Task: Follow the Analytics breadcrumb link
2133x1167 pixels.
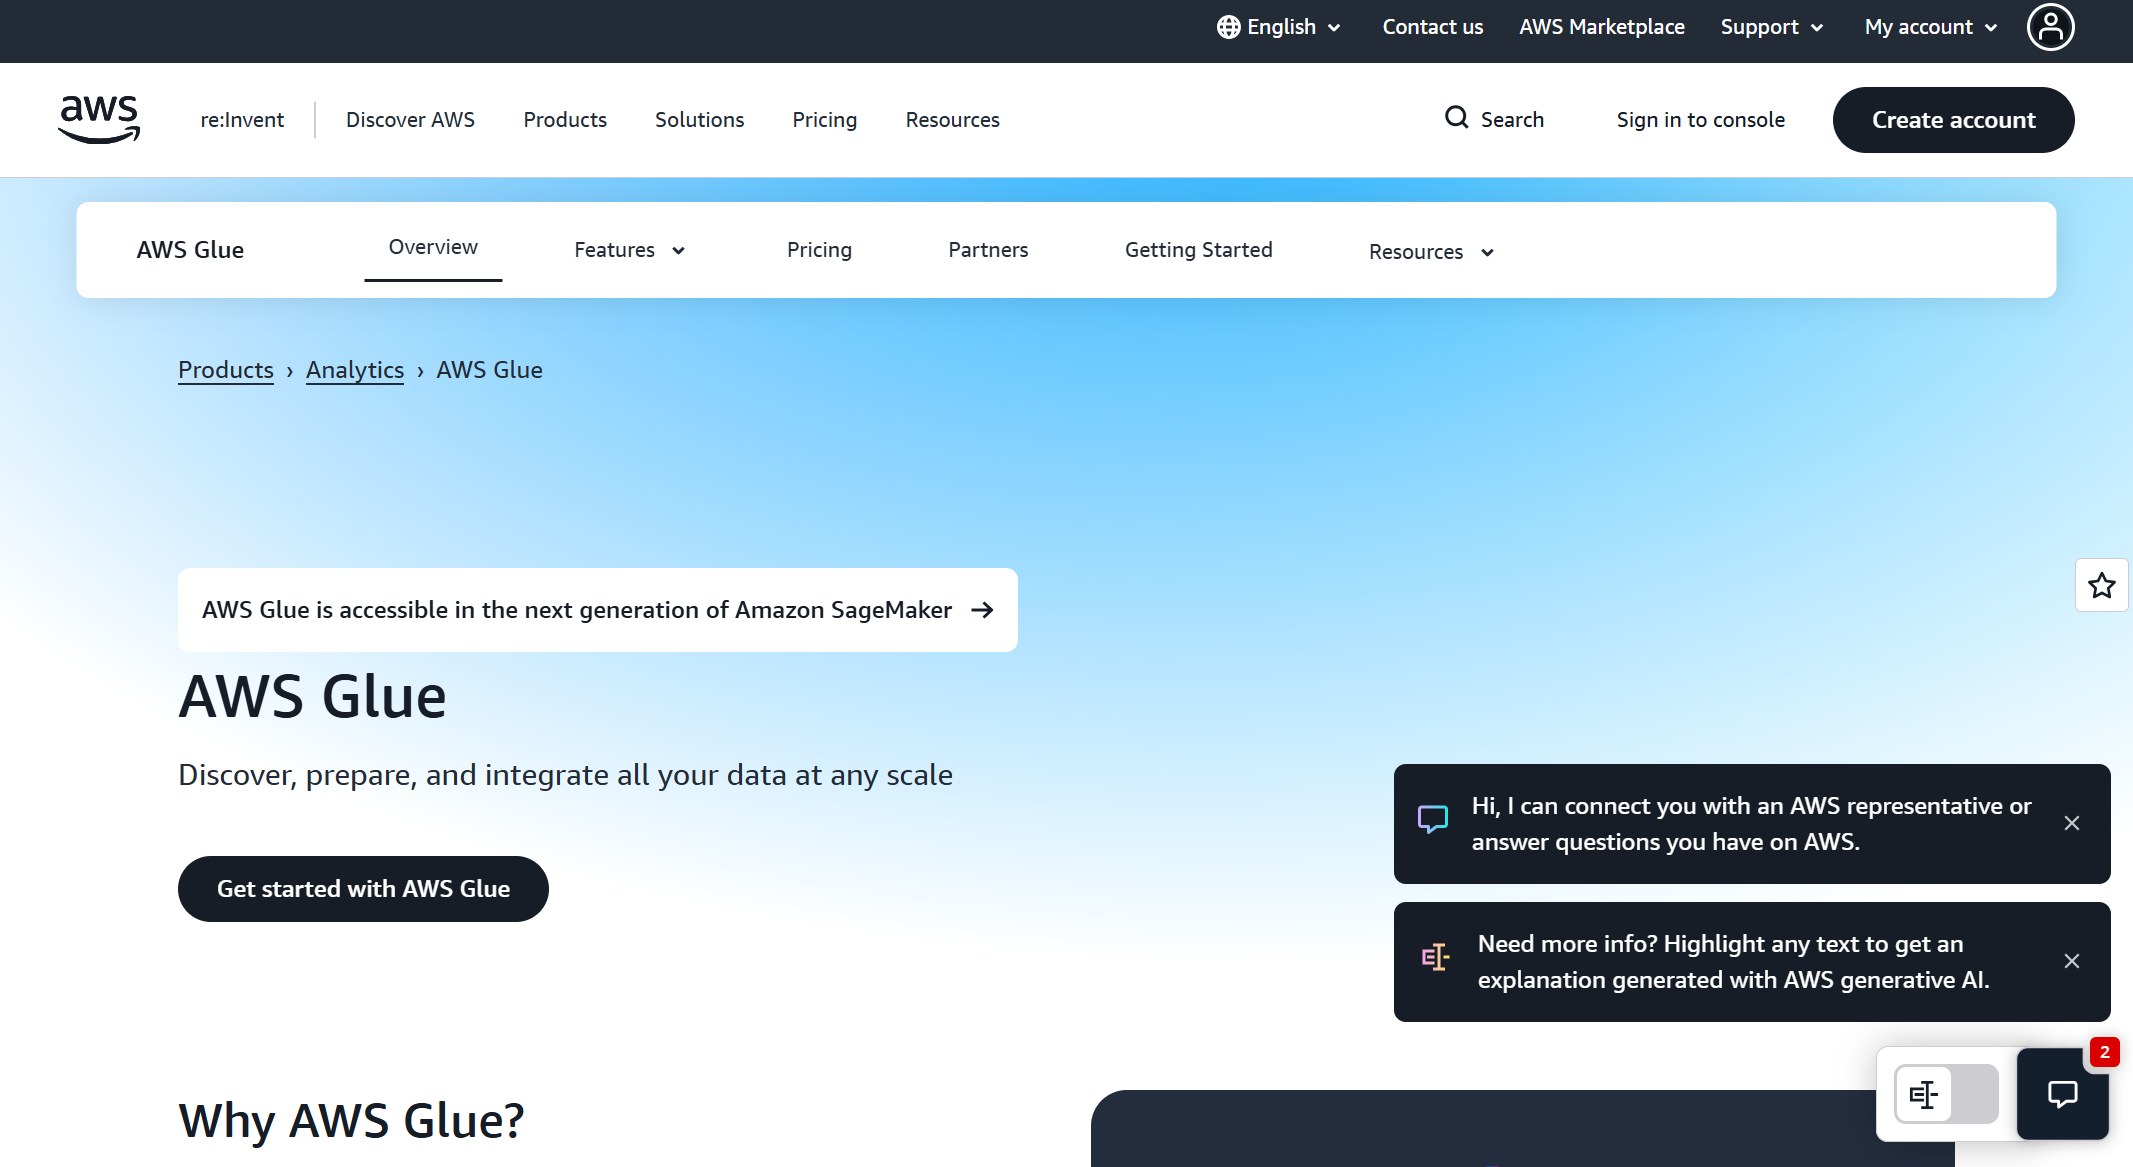Action: pyautogui.click(x=355, y=370)
